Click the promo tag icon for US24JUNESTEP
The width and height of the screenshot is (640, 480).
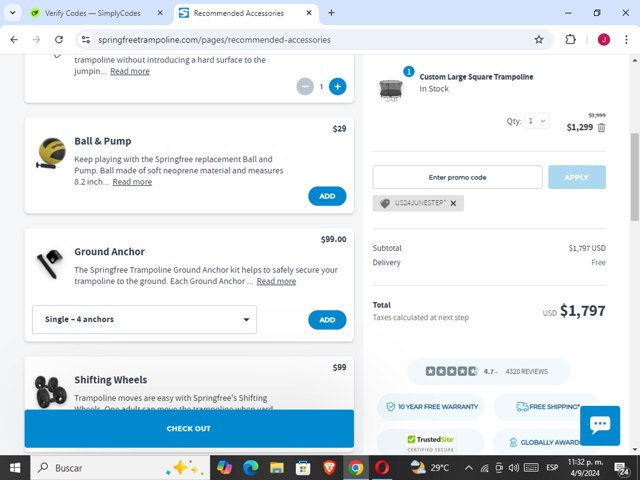coord(384,203)
